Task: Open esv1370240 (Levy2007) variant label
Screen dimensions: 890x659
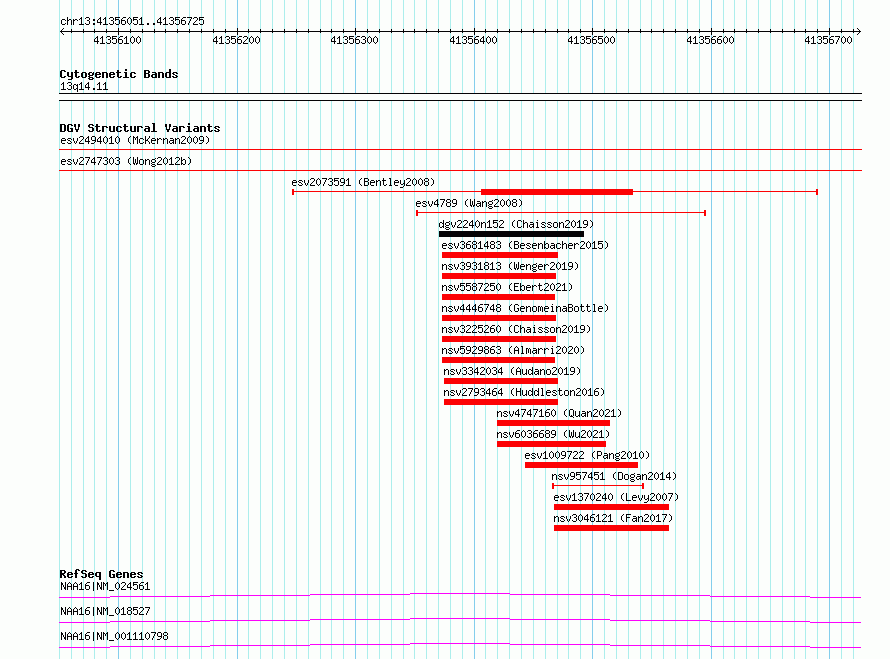Action: point(616,497)
